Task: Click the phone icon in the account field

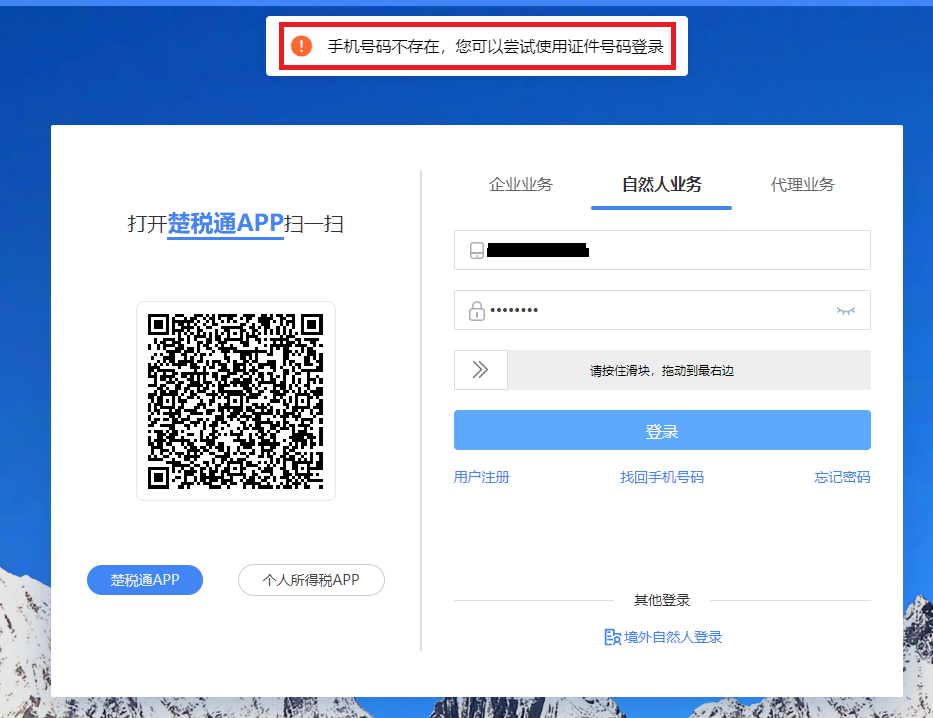Action: [x=477, y=251]
